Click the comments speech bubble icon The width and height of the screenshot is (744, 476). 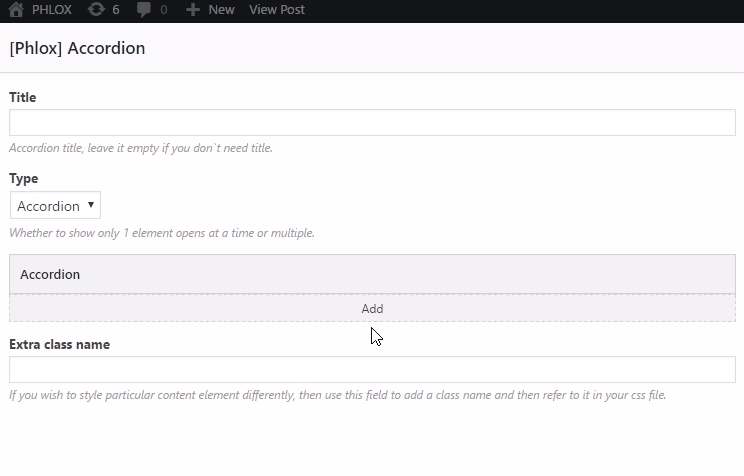click(144, 9)
